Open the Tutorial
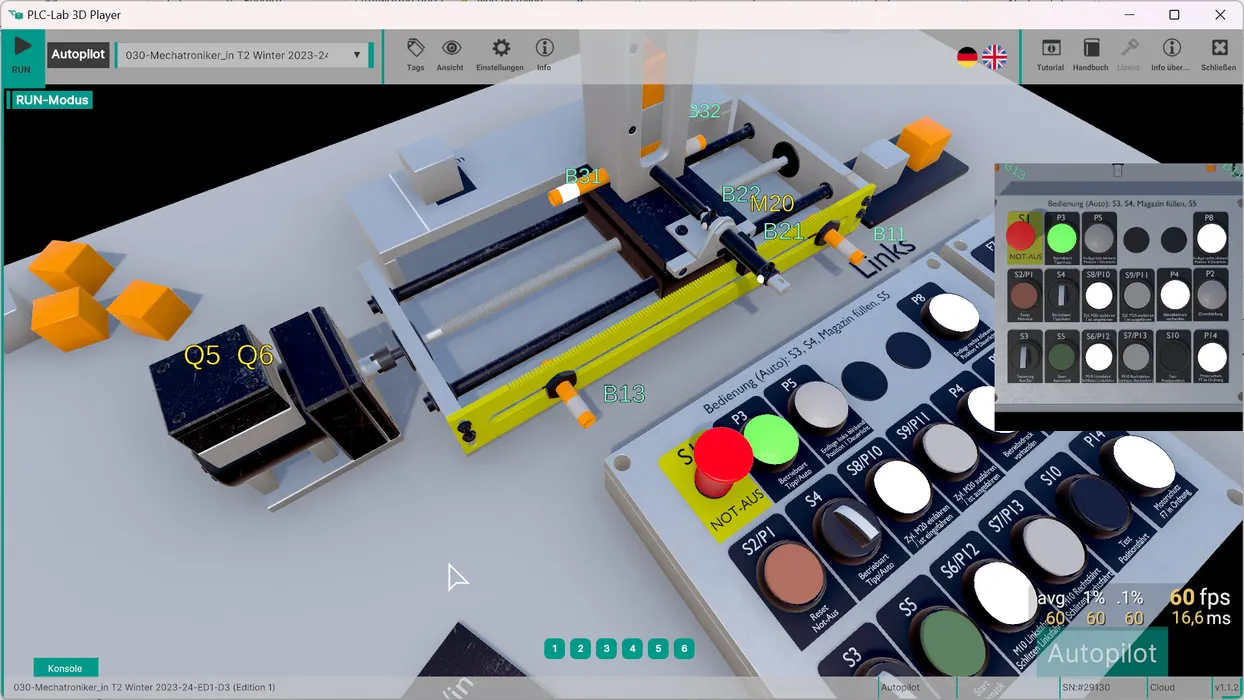Viewport: 1244px width, 700px height. [1050, 54]
